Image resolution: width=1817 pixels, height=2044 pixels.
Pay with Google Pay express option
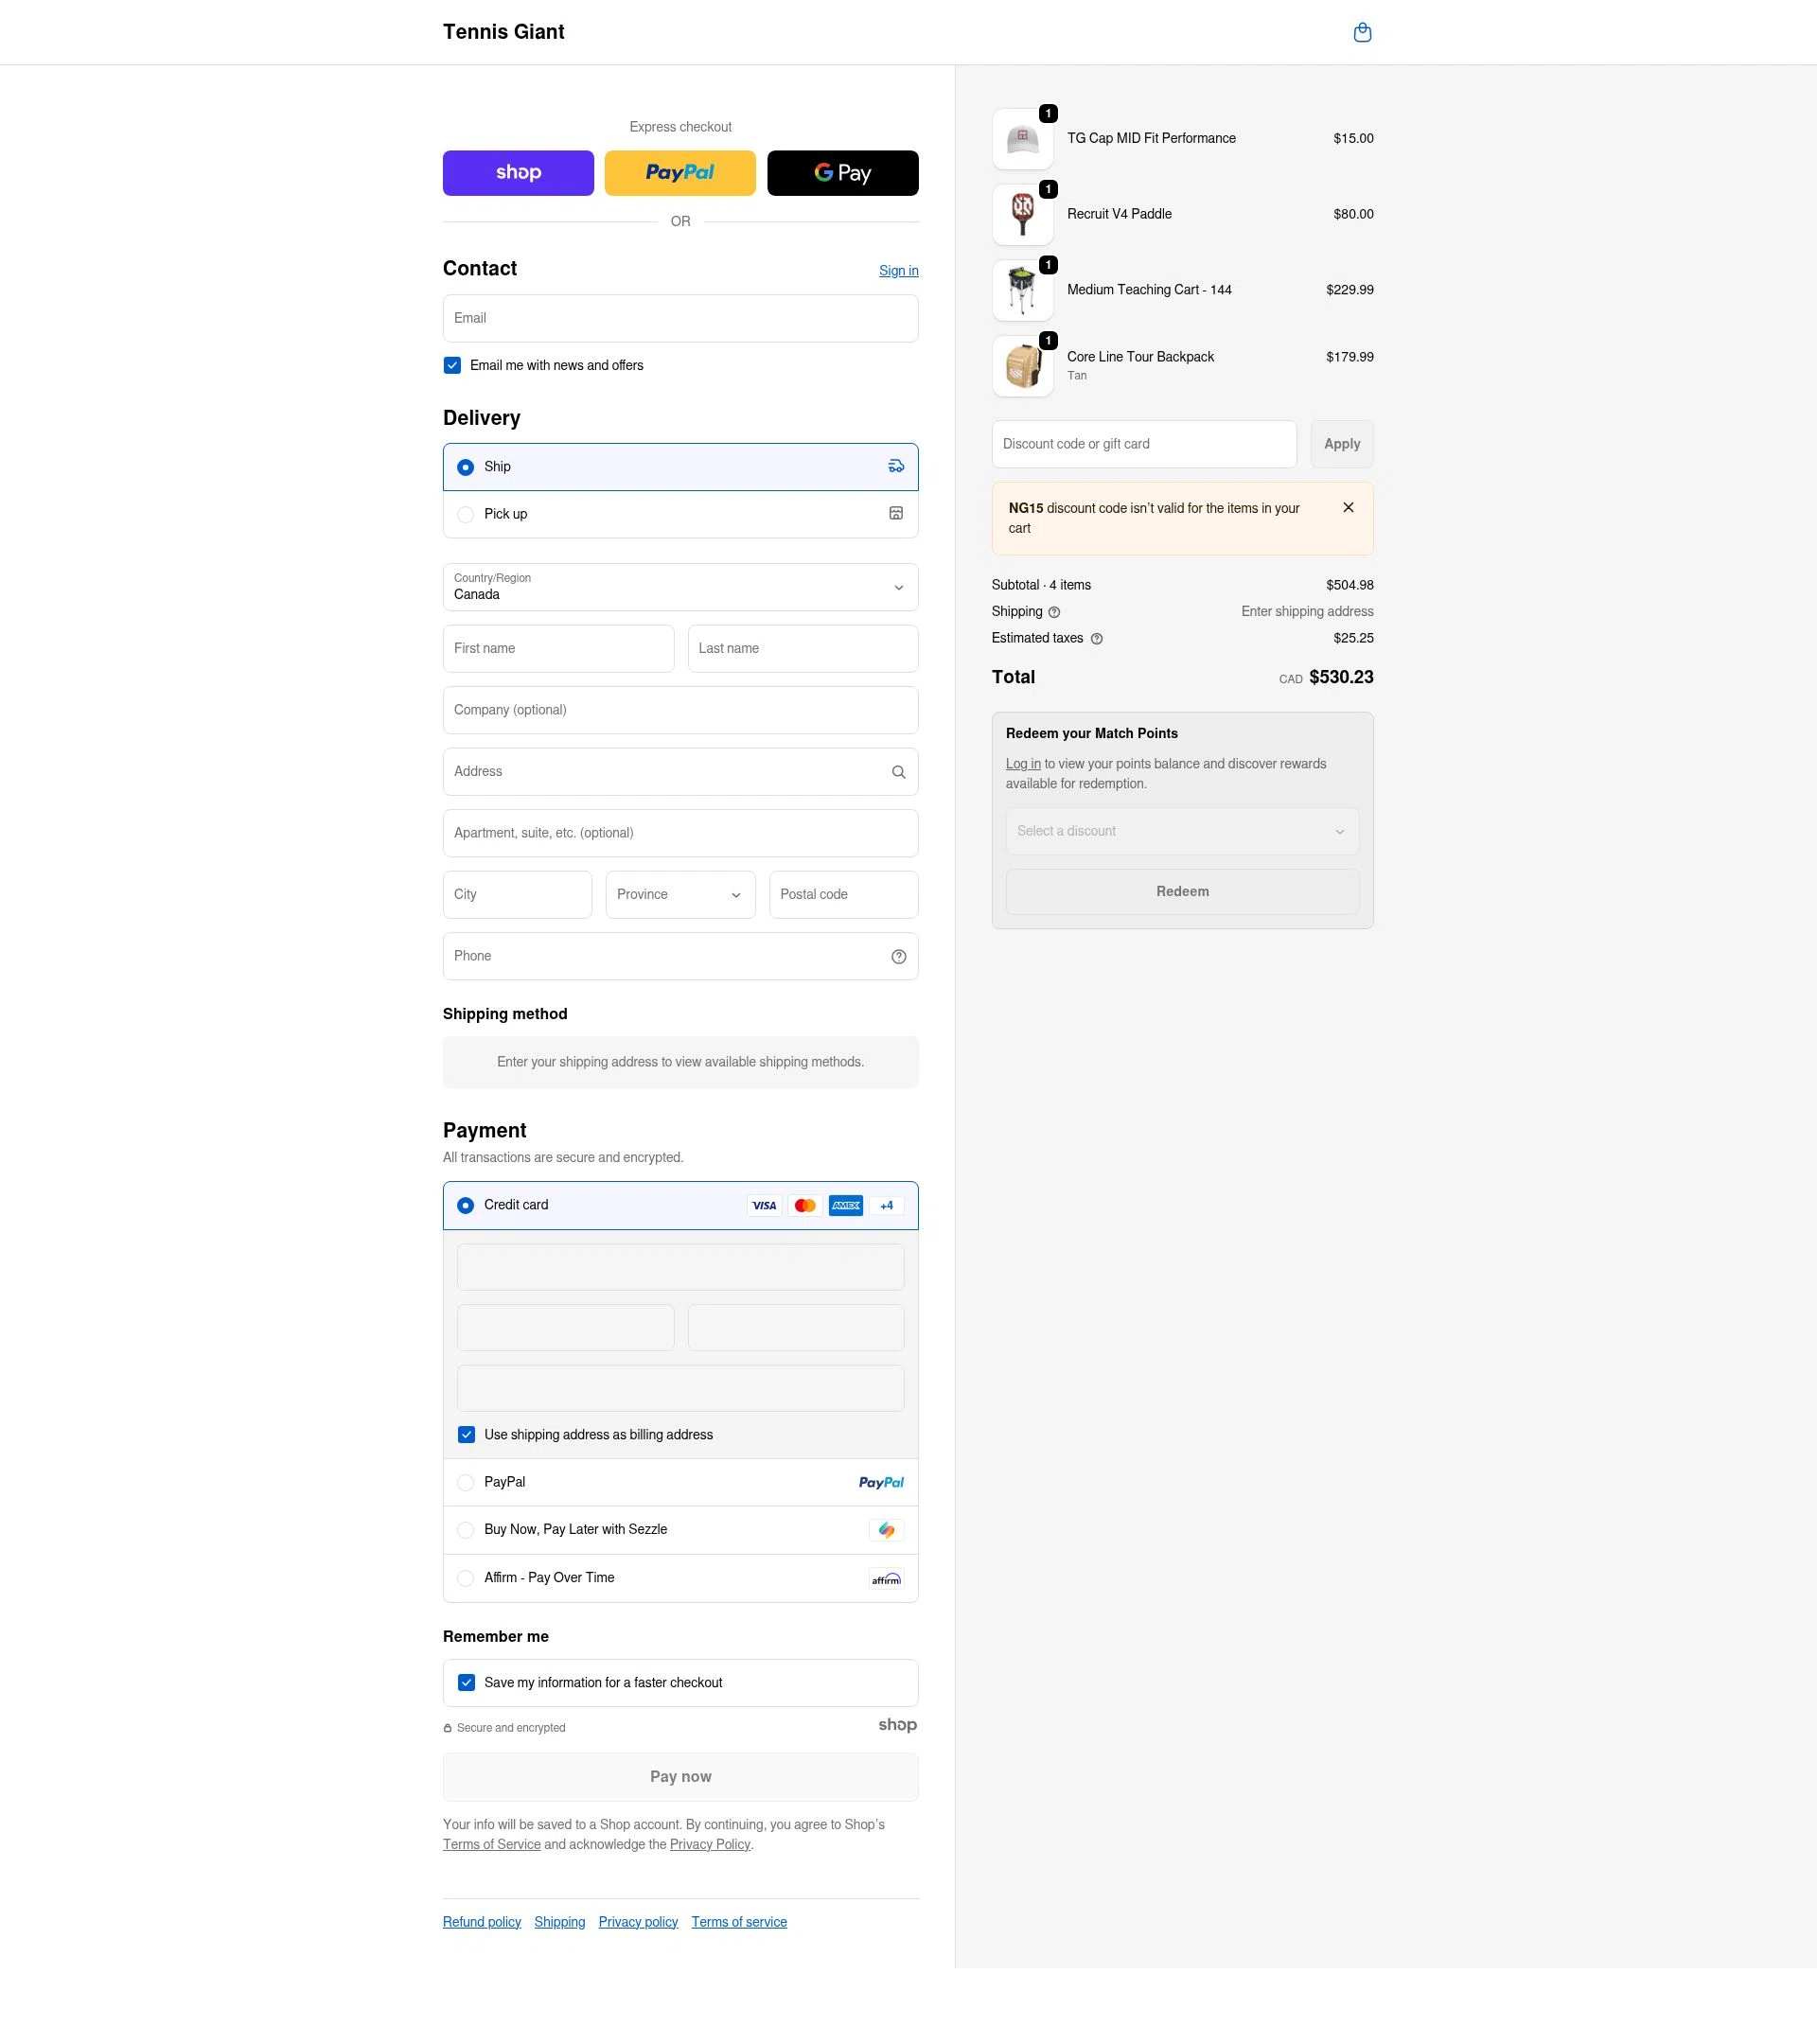pyautogui.click(x=842, y=172)
